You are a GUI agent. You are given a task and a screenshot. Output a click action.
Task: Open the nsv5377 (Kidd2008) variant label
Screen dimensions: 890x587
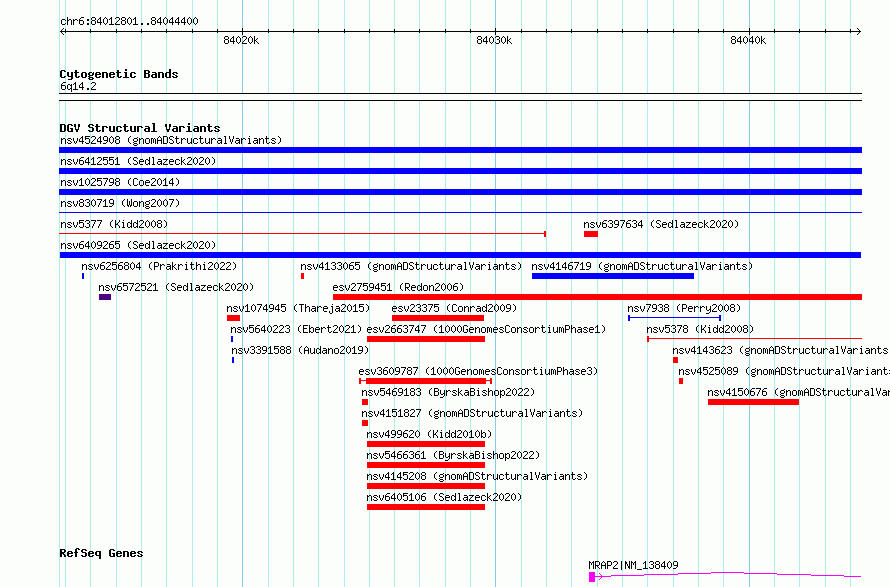114,224
